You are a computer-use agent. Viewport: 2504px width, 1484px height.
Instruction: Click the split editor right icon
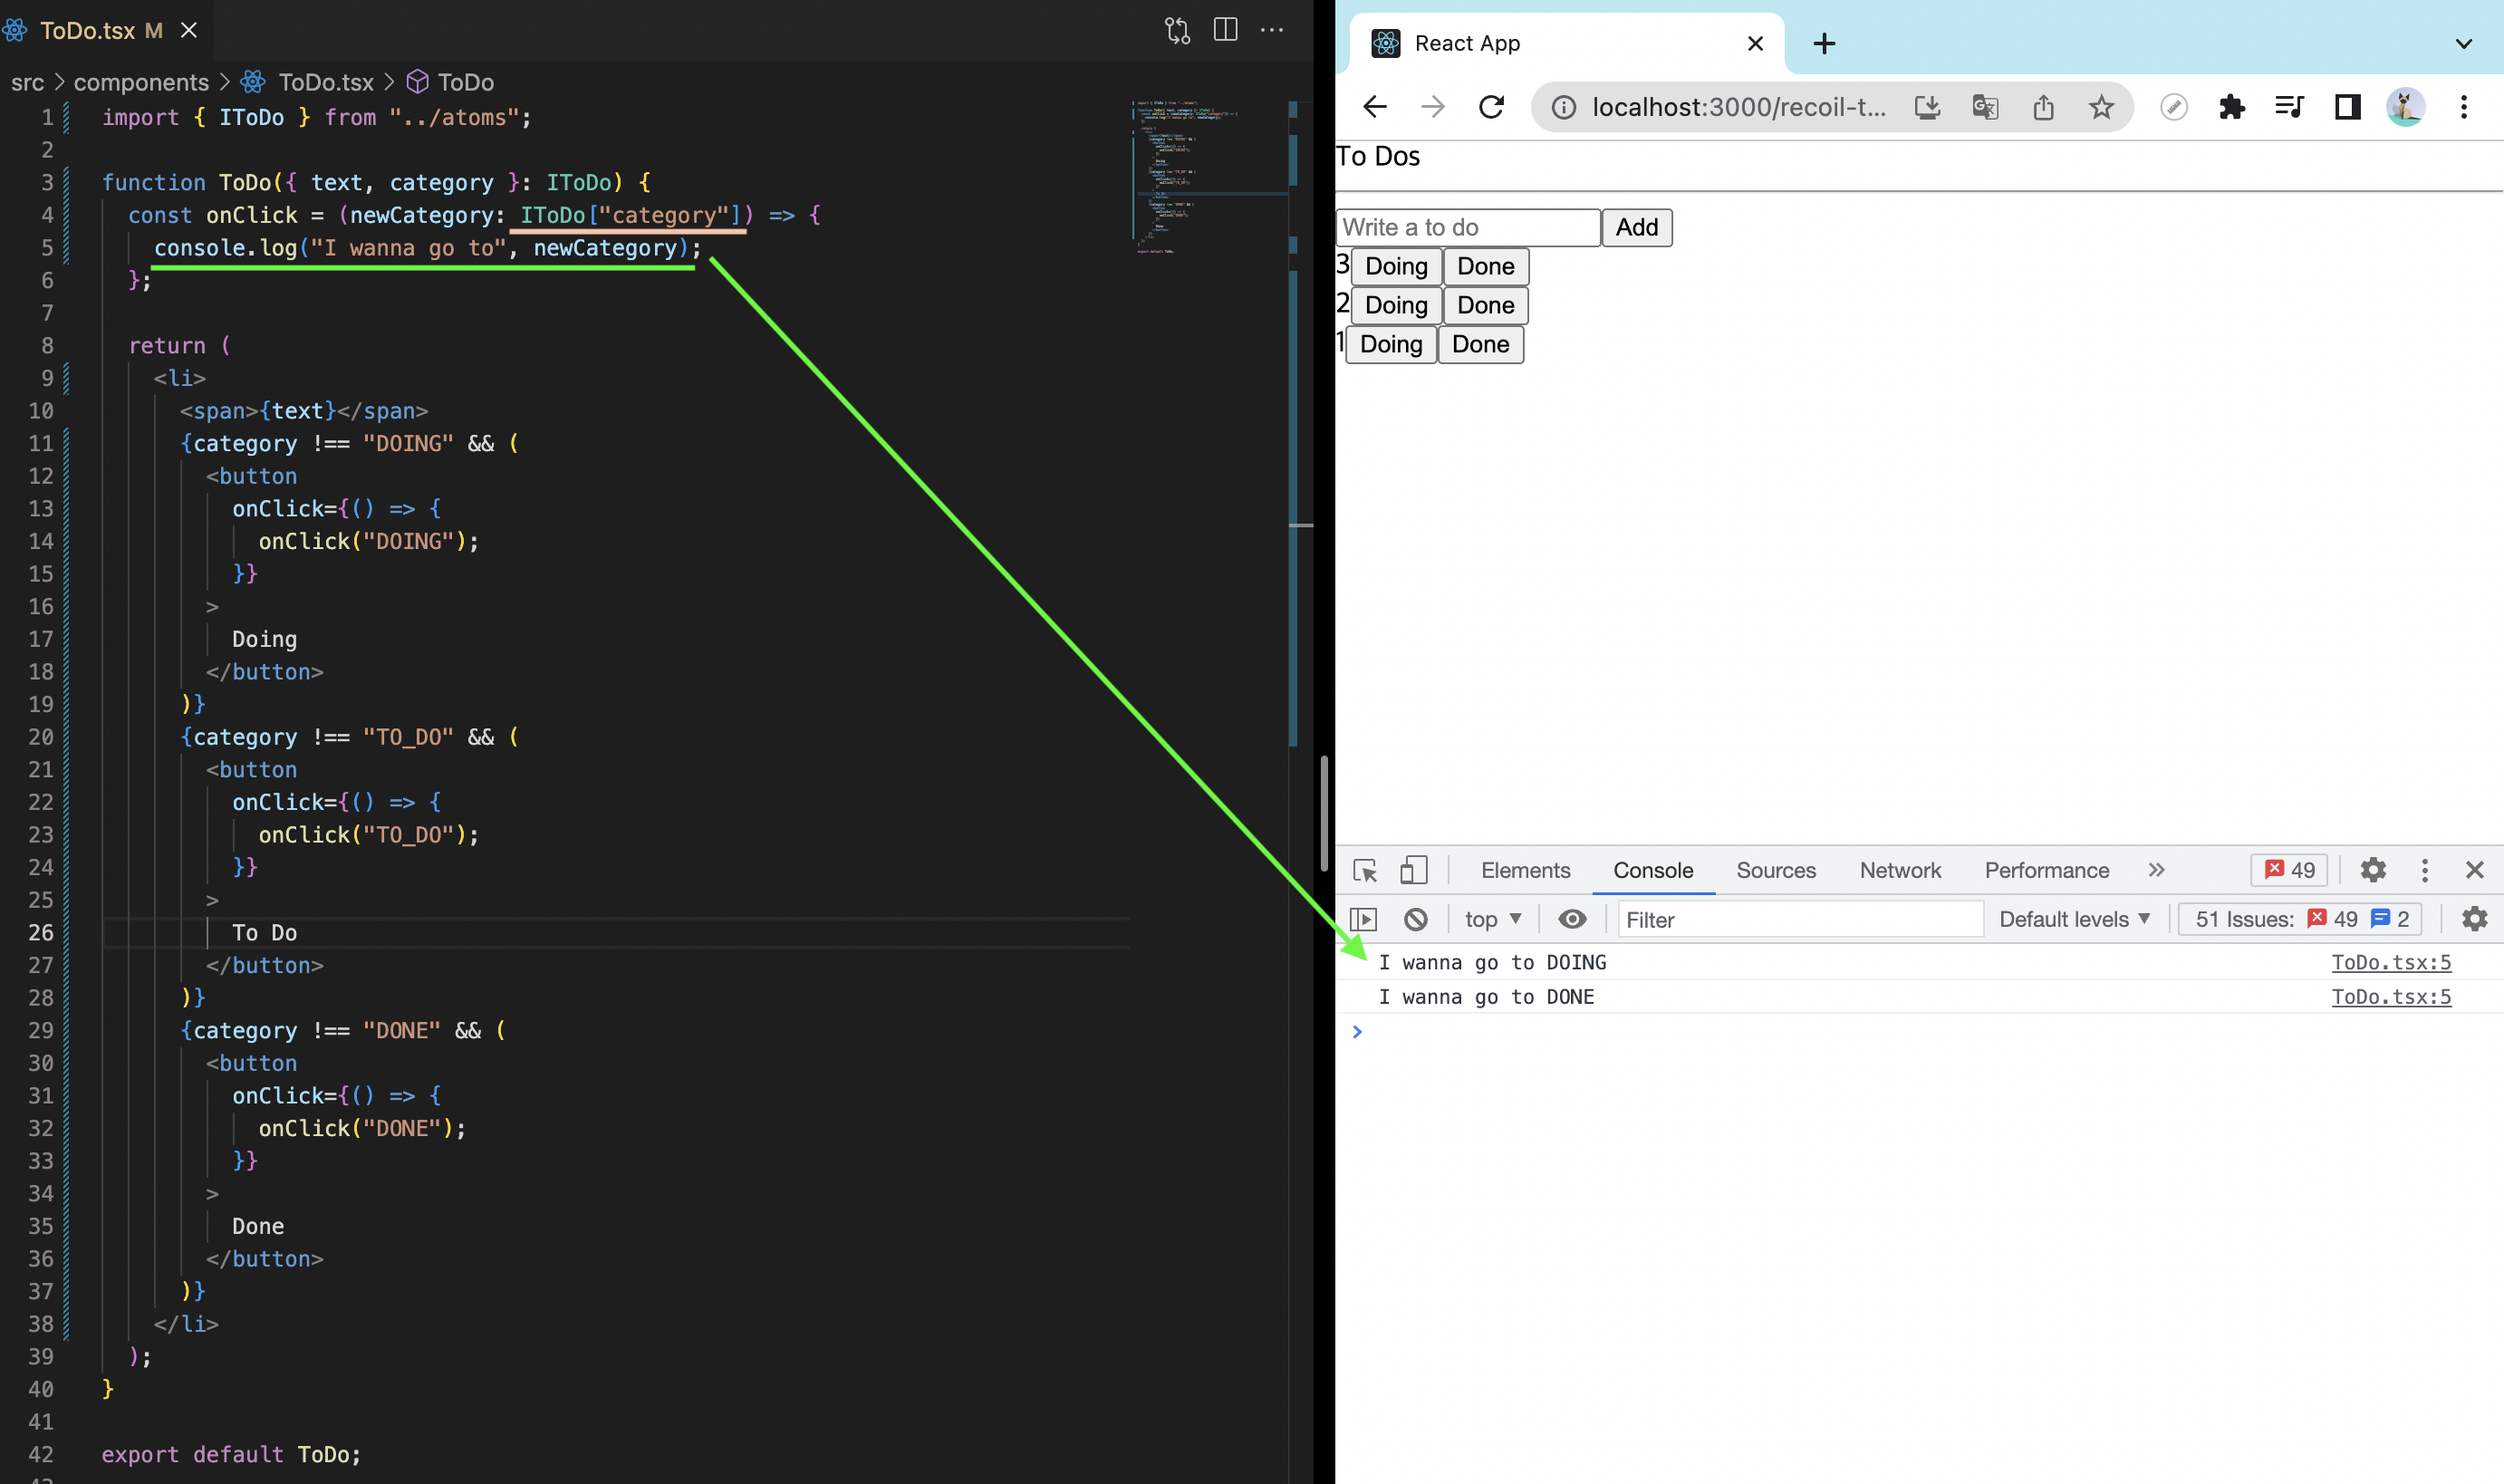(1225, 30)
